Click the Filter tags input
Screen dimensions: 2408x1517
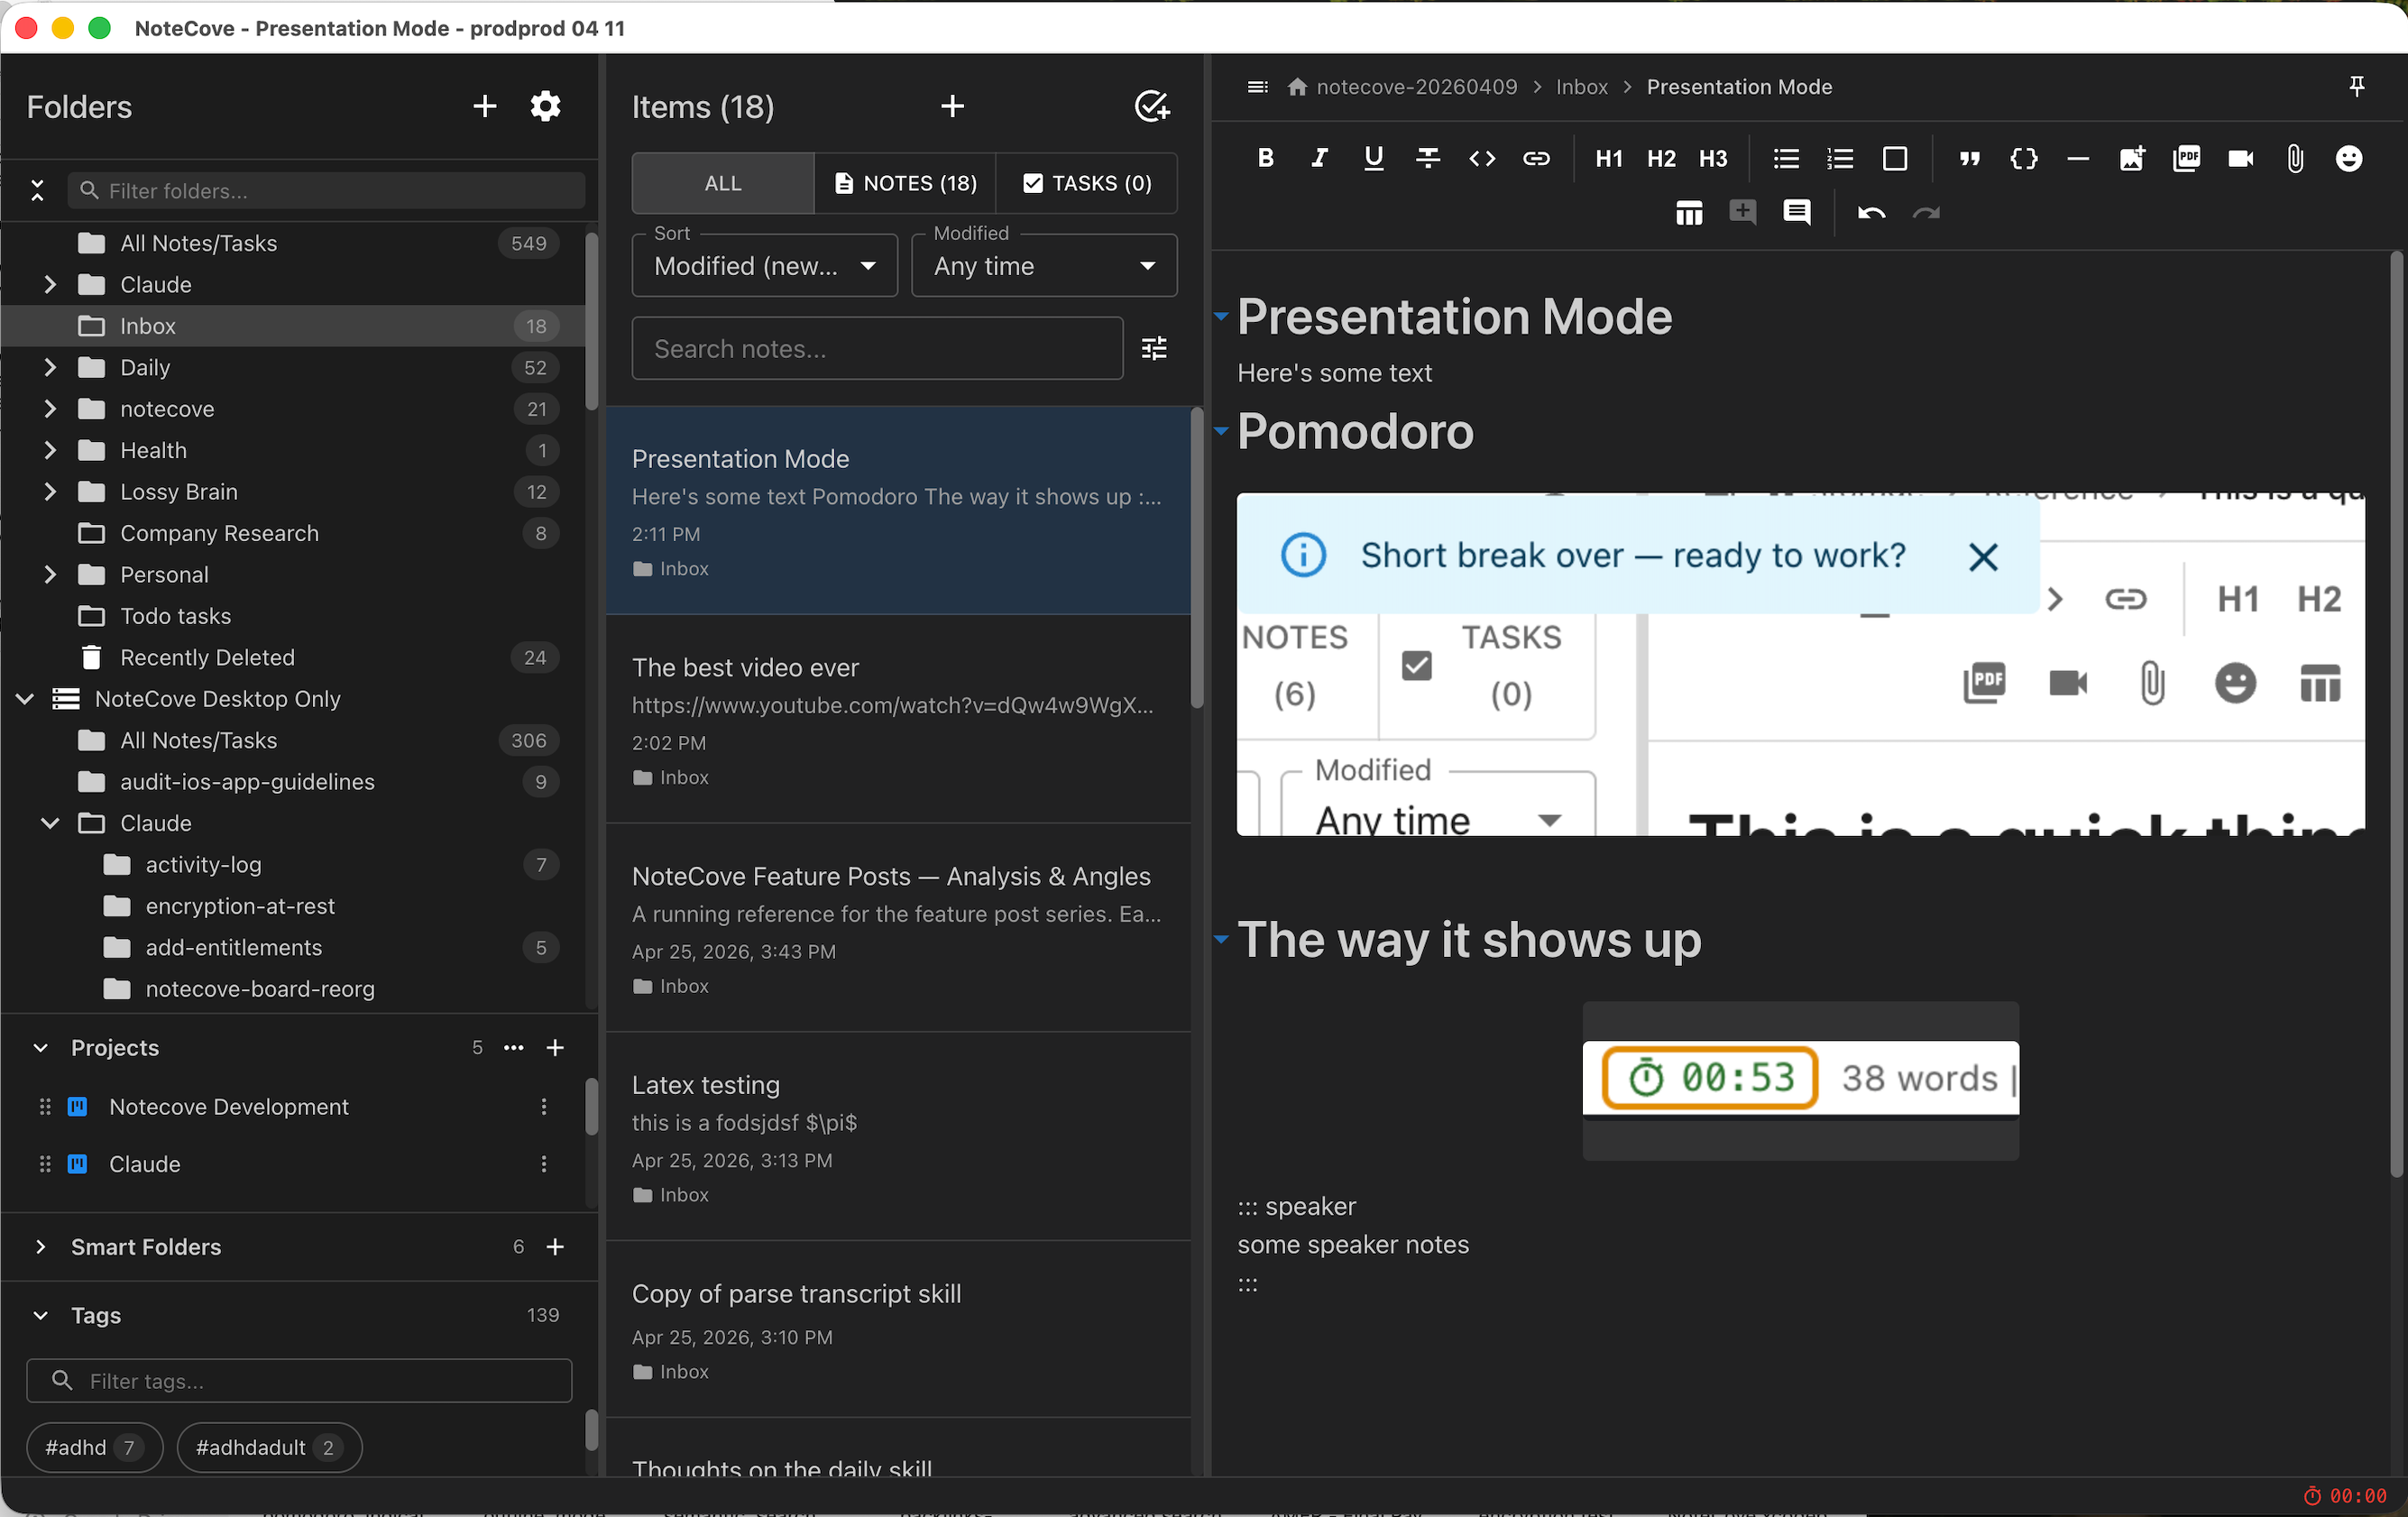point(299,1380)
